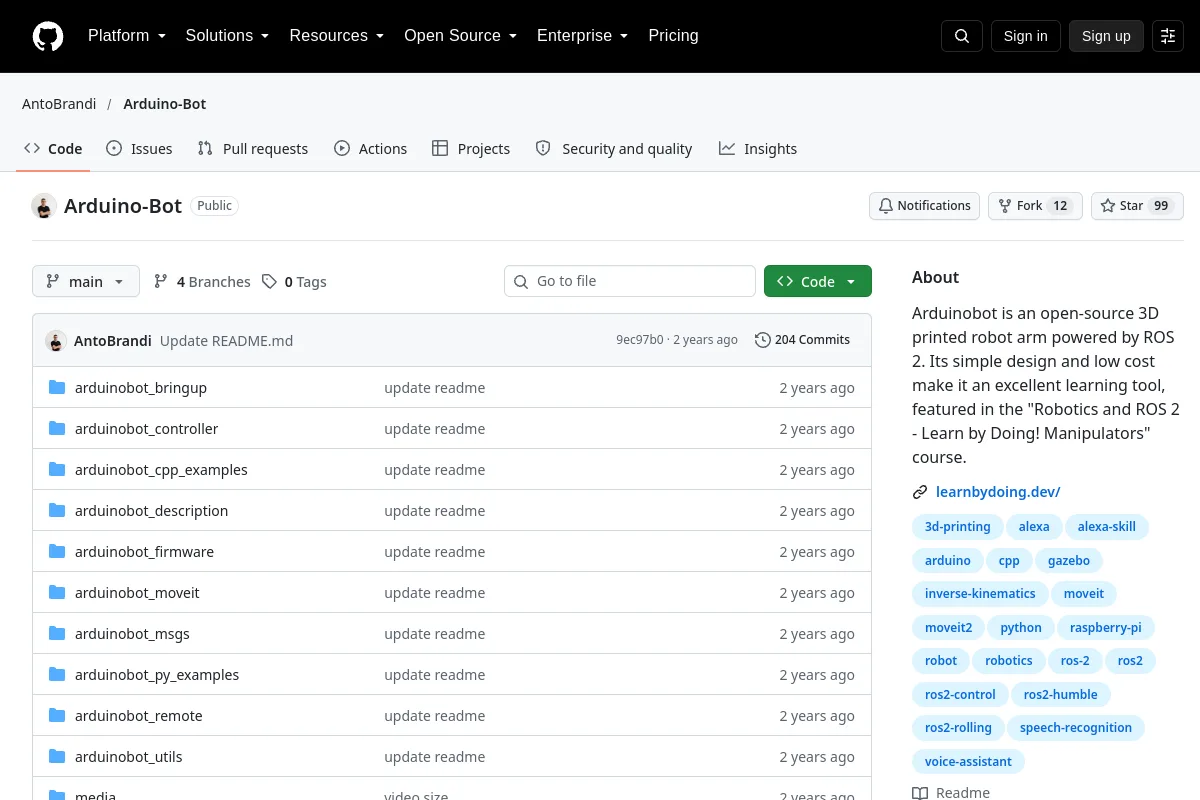Screen dimensions: 1200x800
Task: Click the Sign up button
Action: tap(1106, 36)
